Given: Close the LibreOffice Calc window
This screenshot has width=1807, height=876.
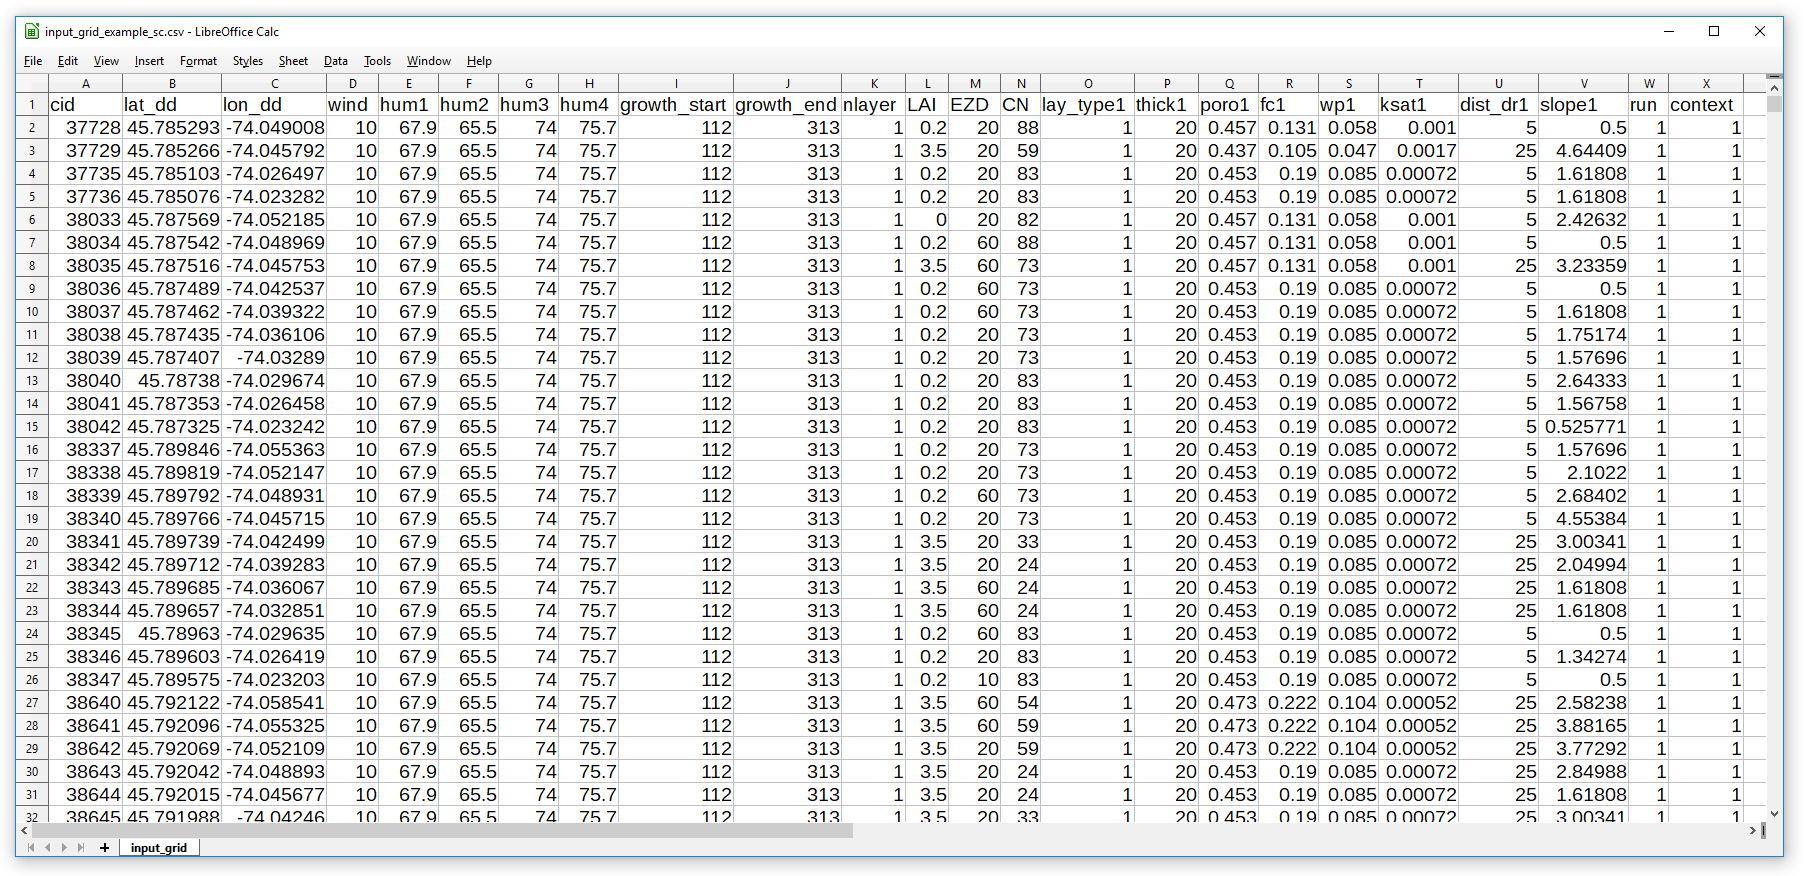Looking at the screenshot, I should coord(1760,31).
